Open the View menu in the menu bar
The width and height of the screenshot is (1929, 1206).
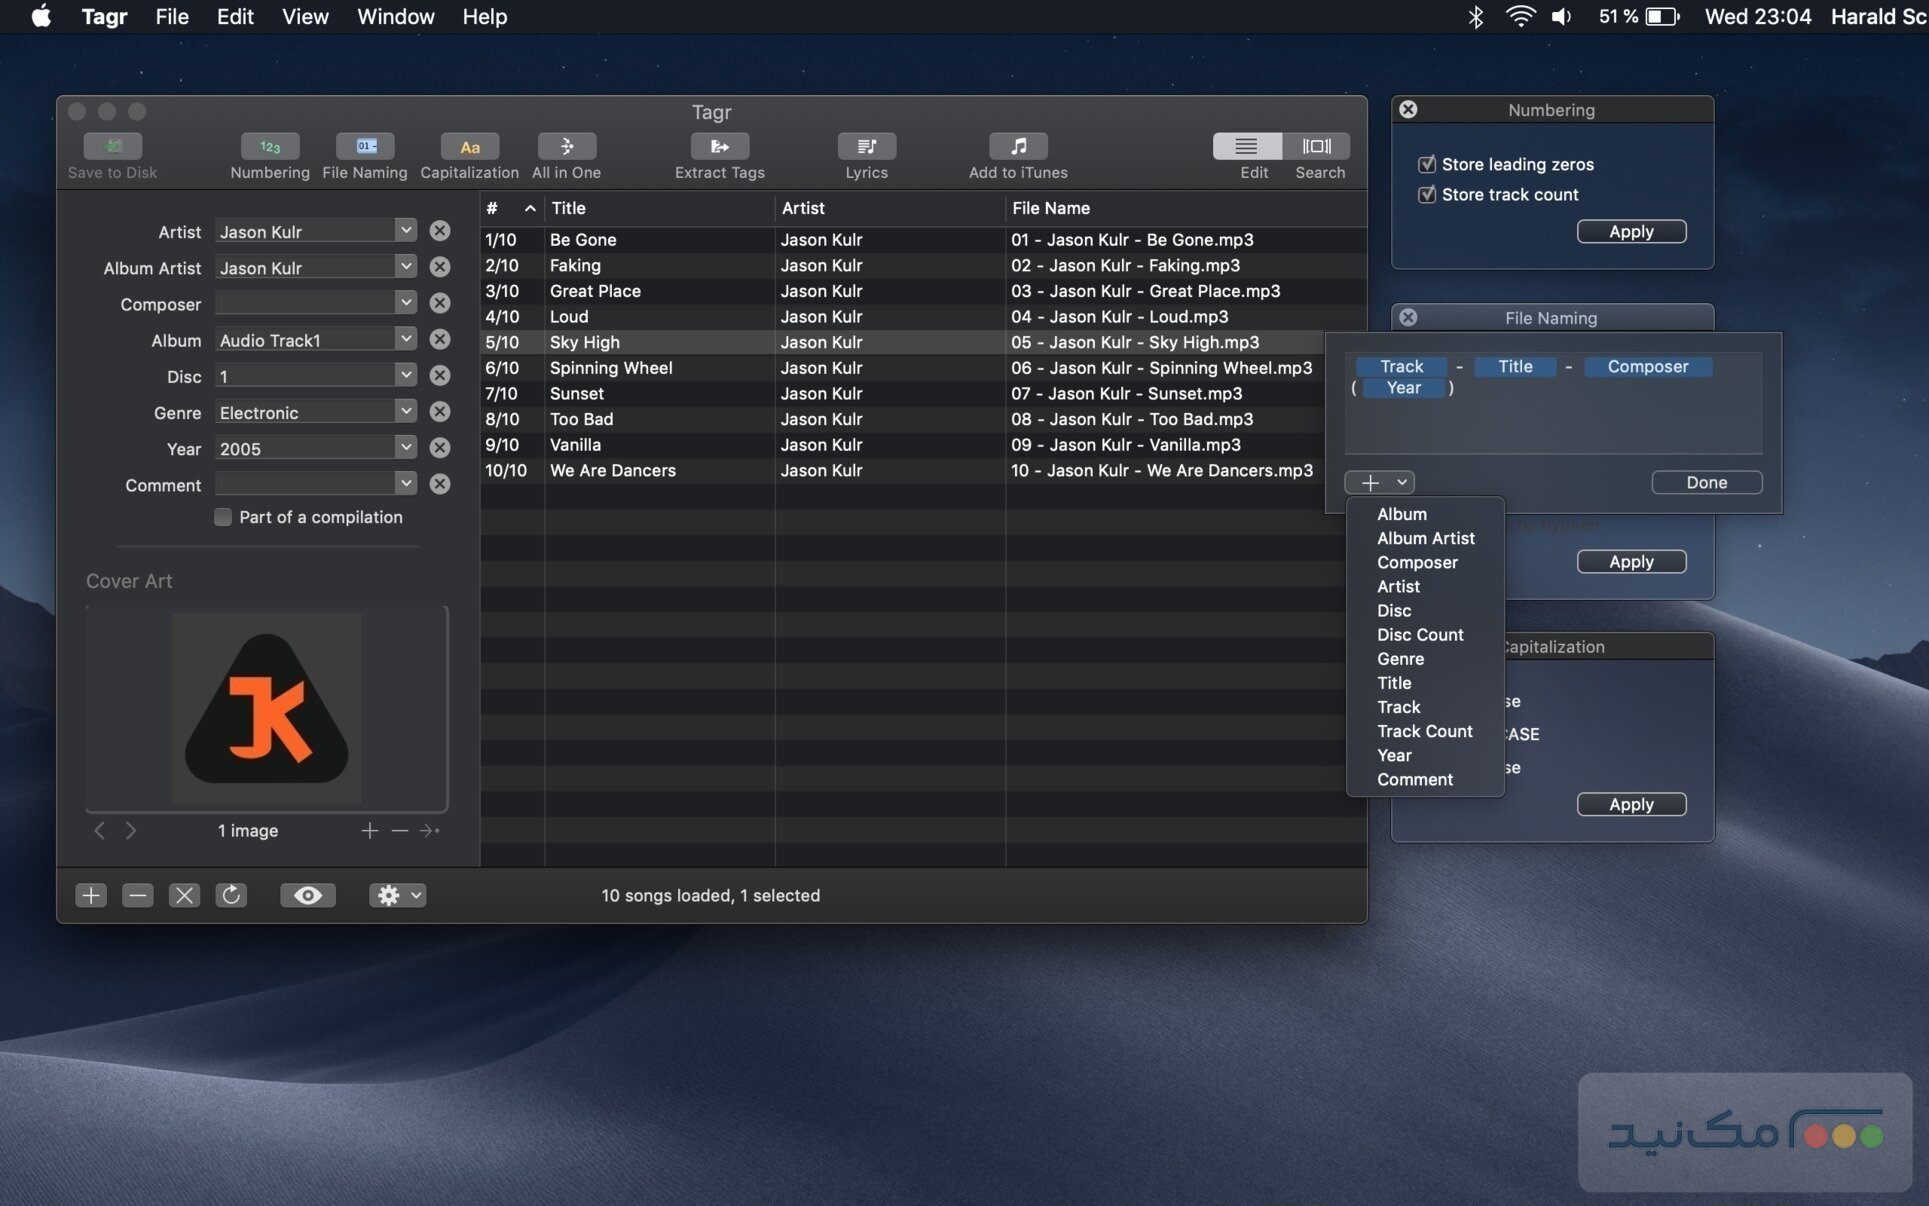click(304, 17)
